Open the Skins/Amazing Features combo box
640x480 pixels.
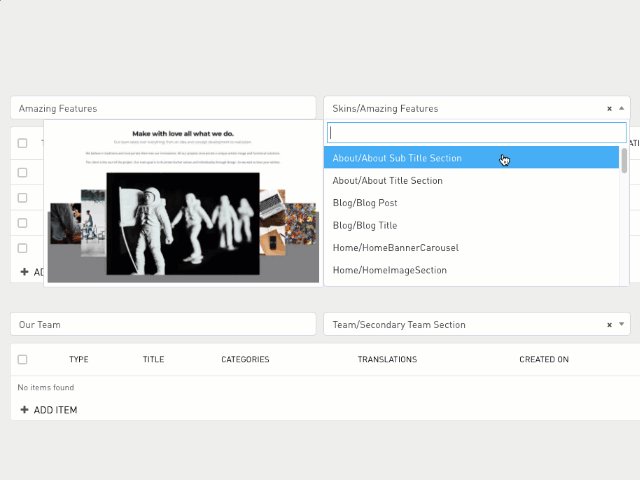(477, 108)
